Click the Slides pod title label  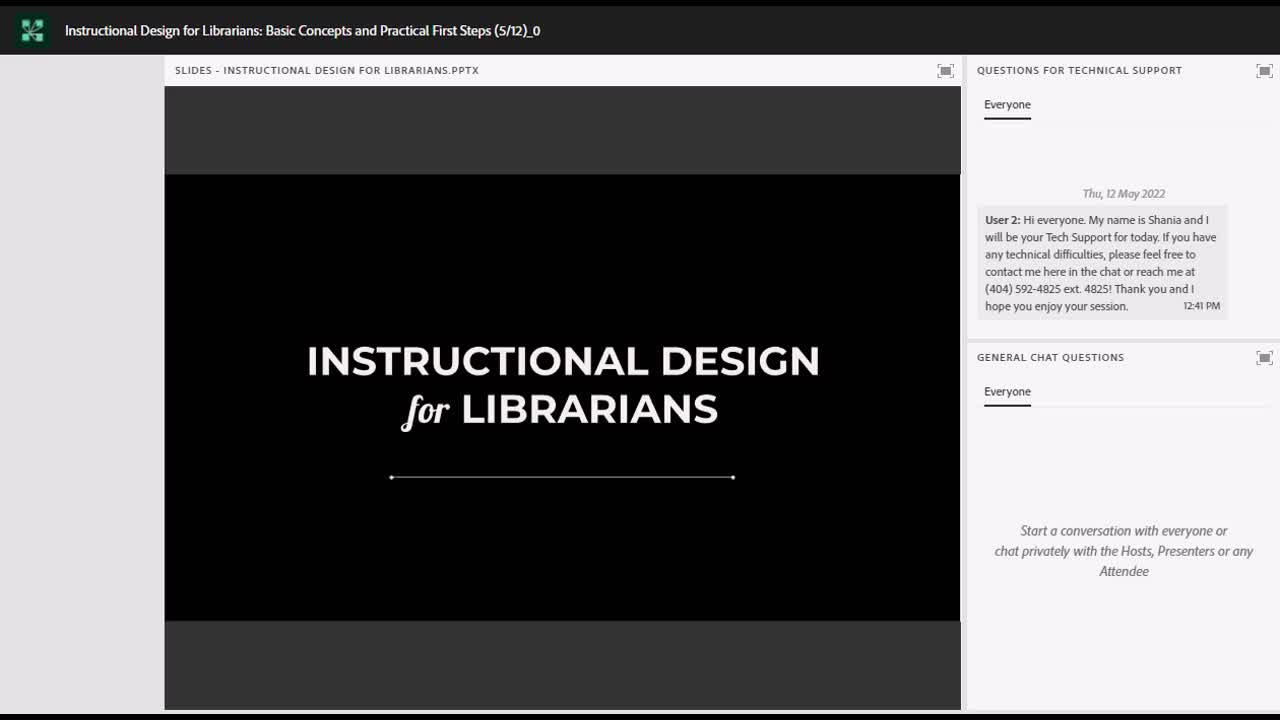tap(327, 70)
